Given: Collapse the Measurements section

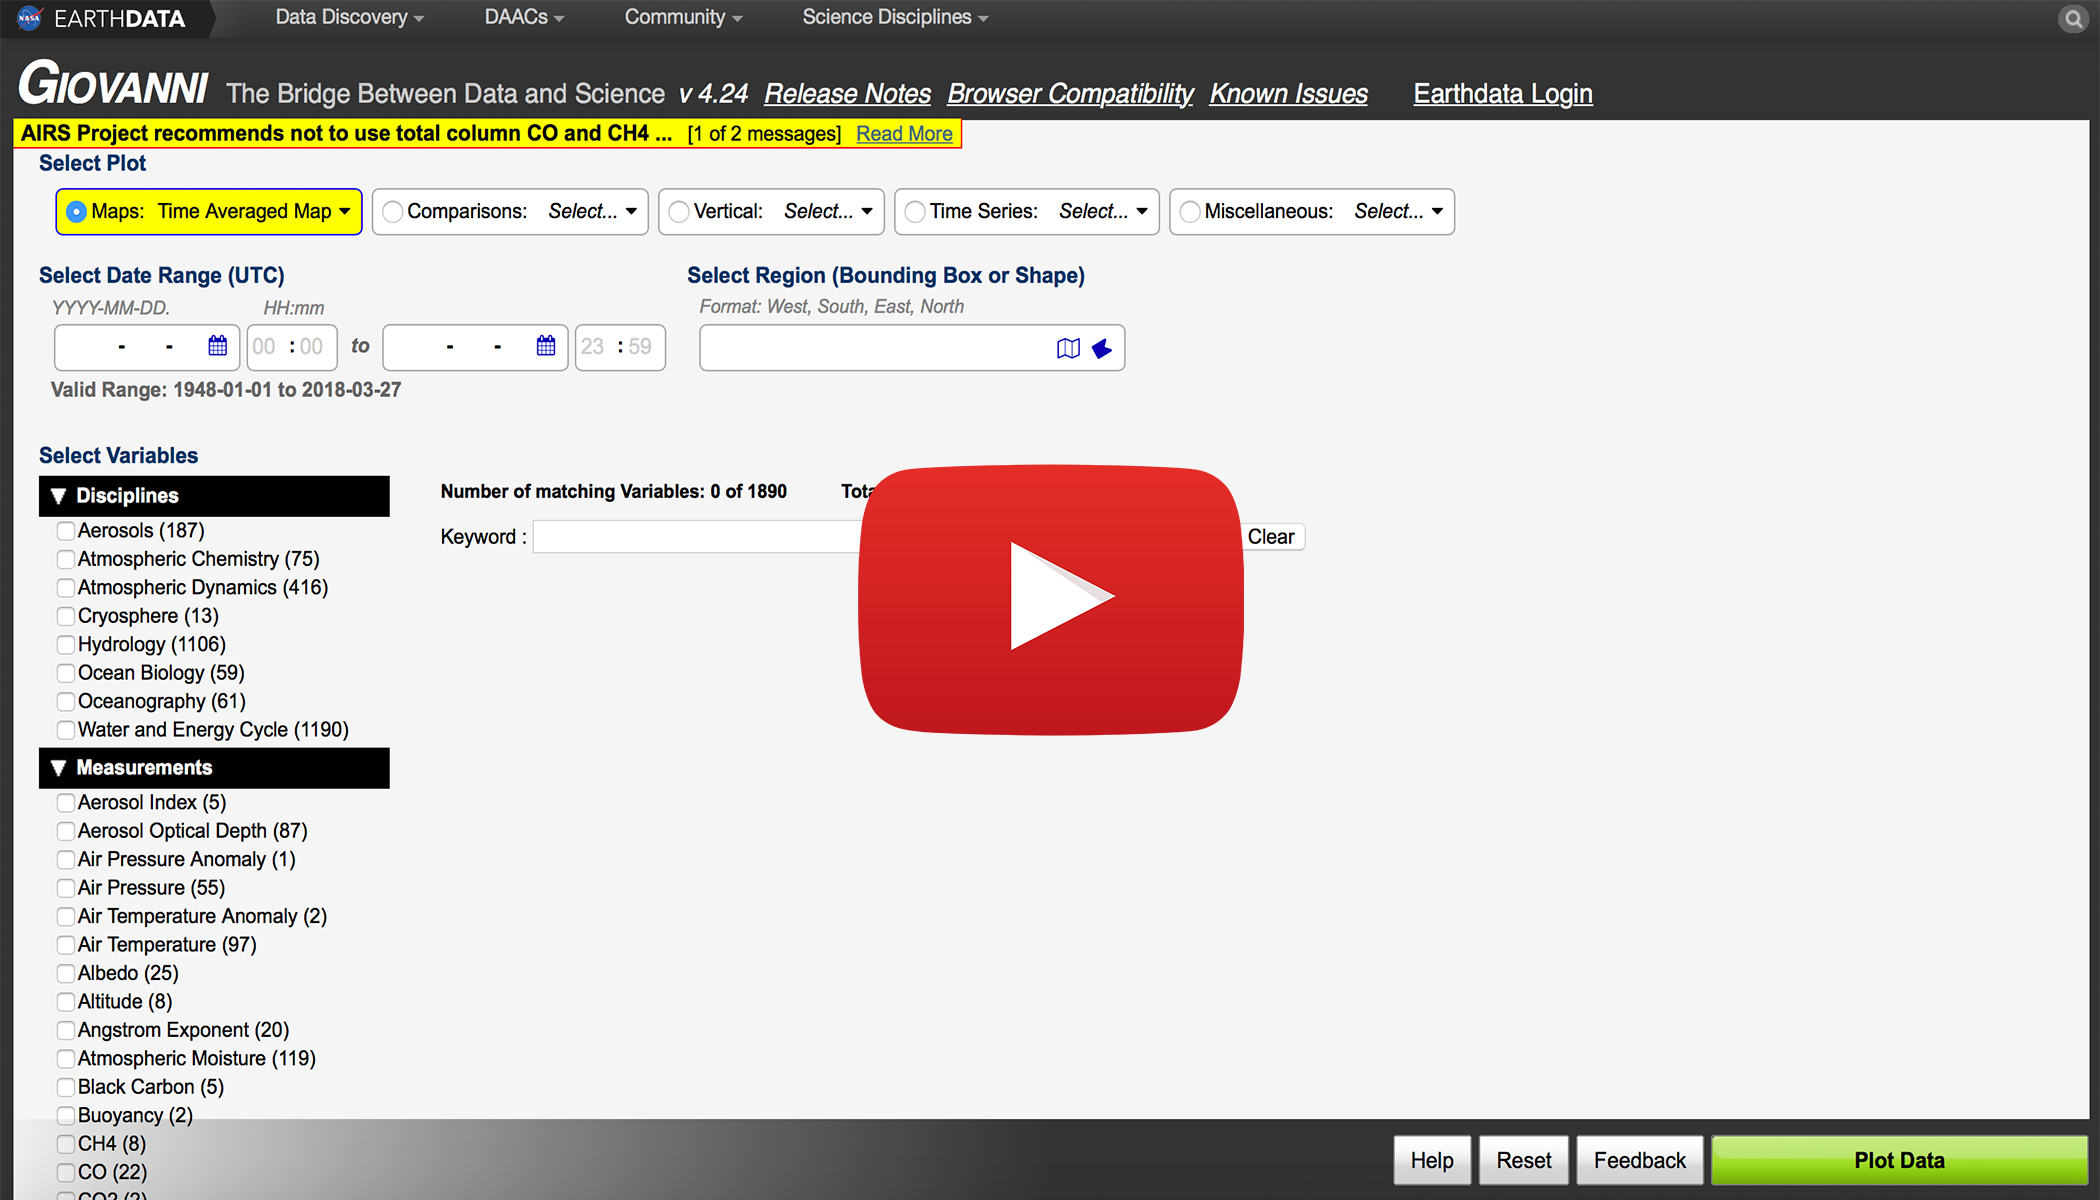Looking at the screenshot, I should pos(214,768).
